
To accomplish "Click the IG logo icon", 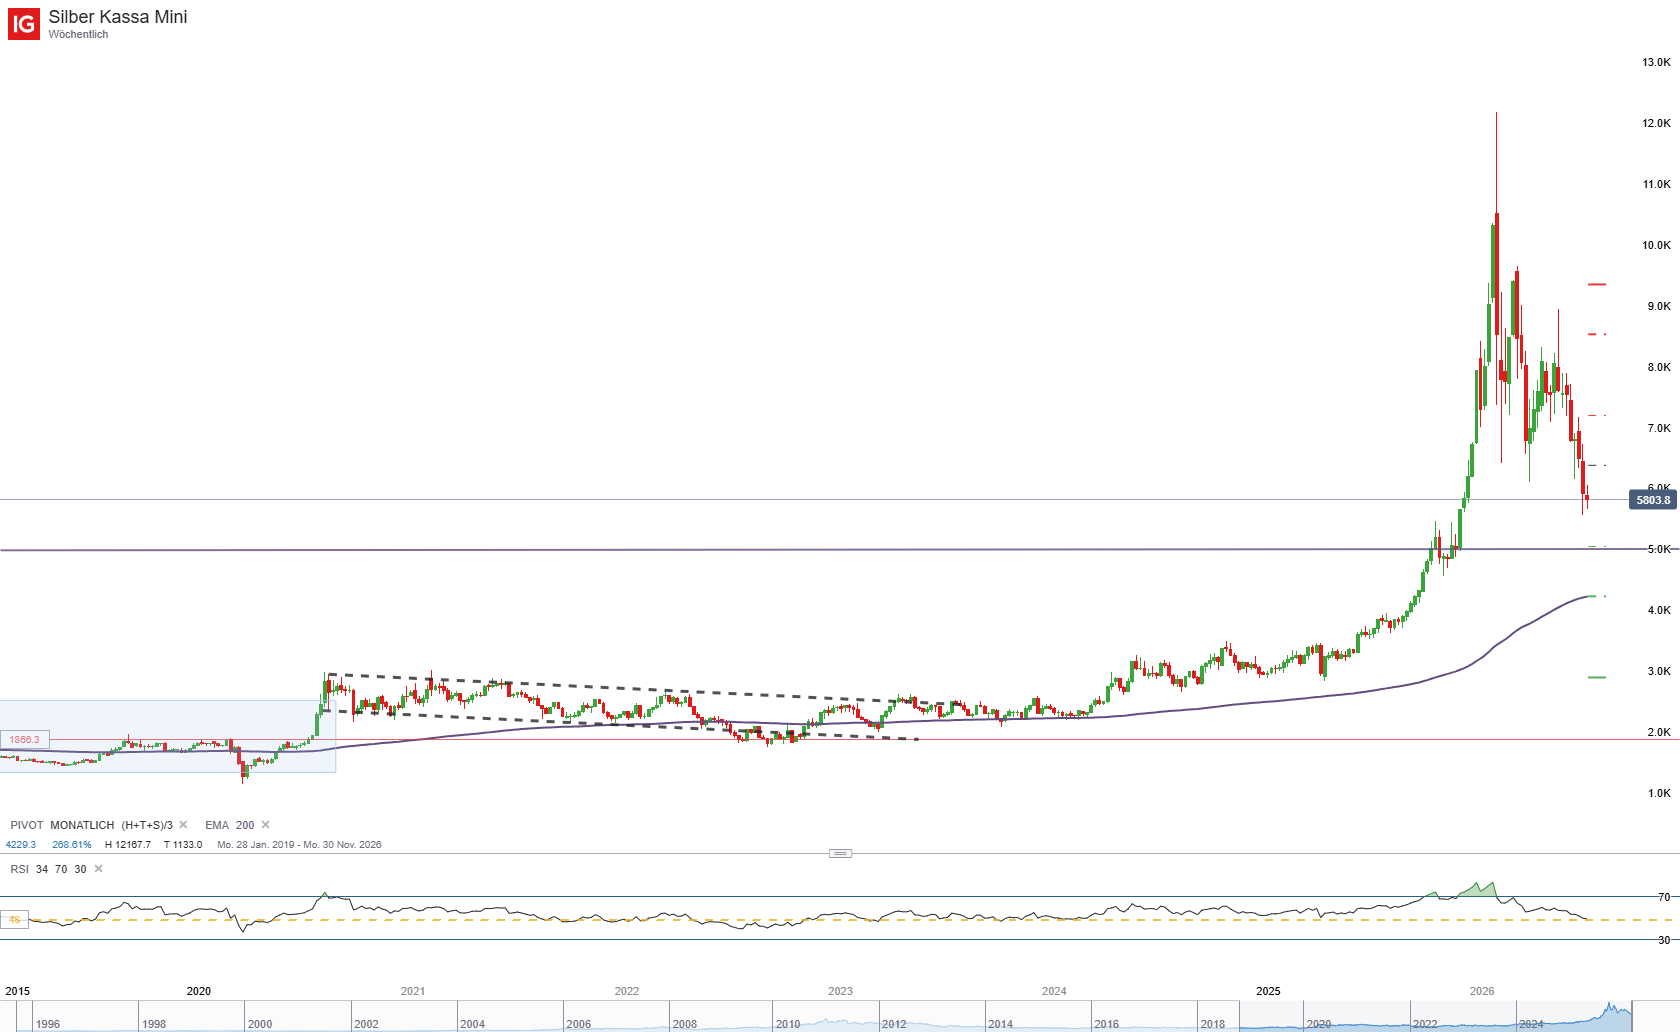I will coord(24,24).
